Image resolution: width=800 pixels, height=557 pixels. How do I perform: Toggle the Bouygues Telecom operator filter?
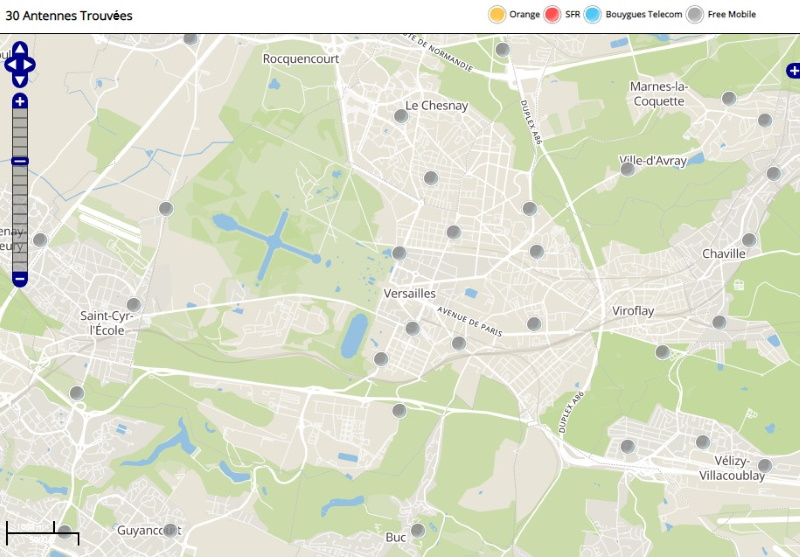pyautogui.click(x=593, y=14)
